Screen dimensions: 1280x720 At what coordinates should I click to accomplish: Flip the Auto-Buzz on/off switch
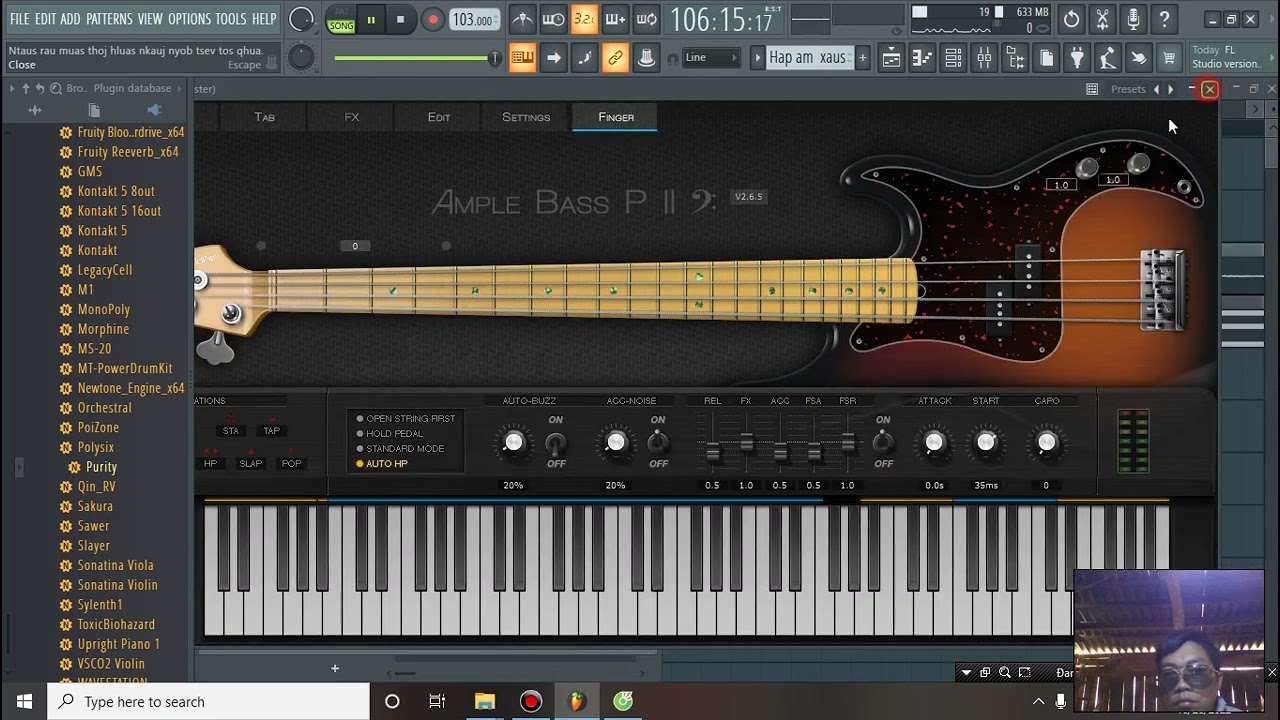coord(555,442)
